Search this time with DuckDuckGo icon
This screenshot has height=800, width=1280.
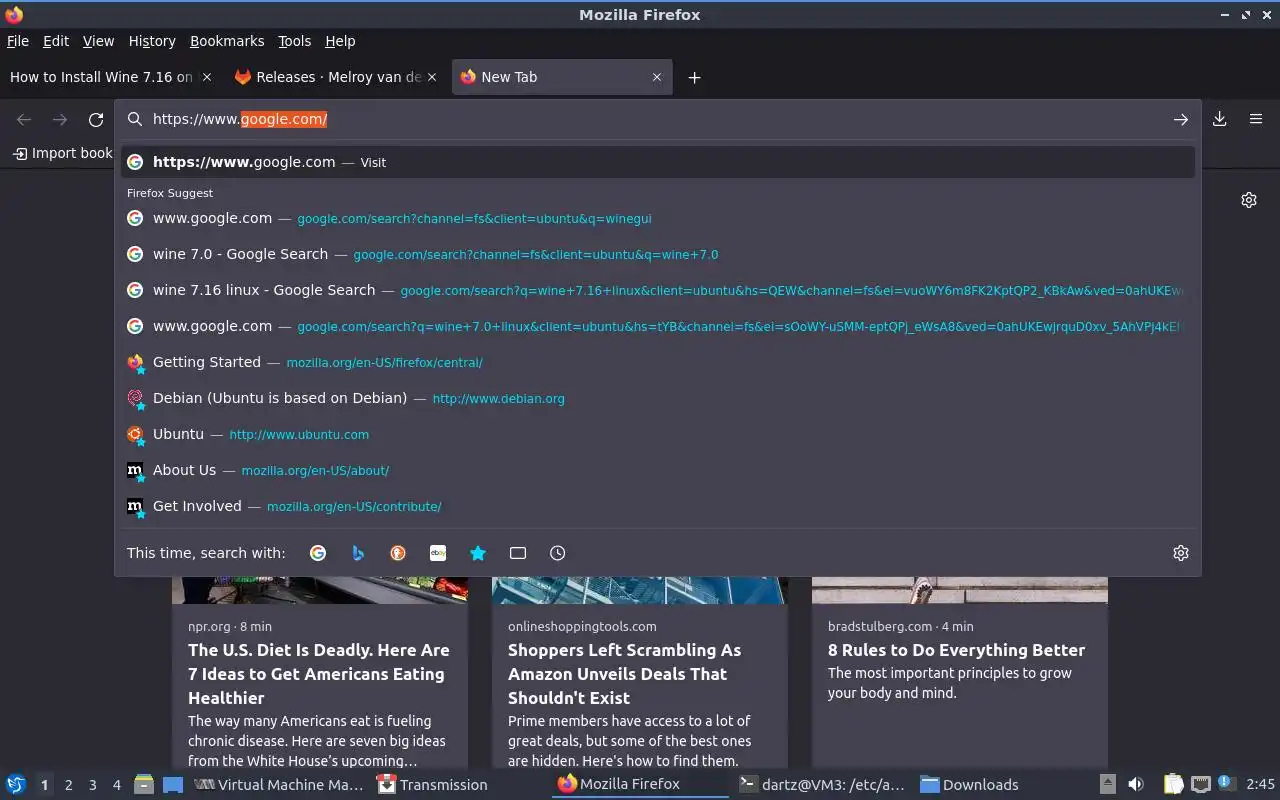click(x=398, y=553)
